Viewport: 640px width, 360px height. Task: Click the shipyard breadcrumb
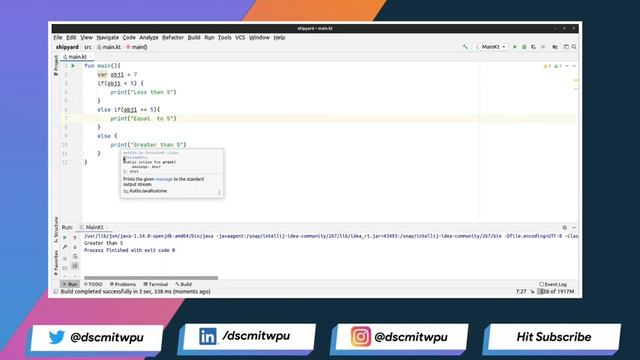(67, 47)
